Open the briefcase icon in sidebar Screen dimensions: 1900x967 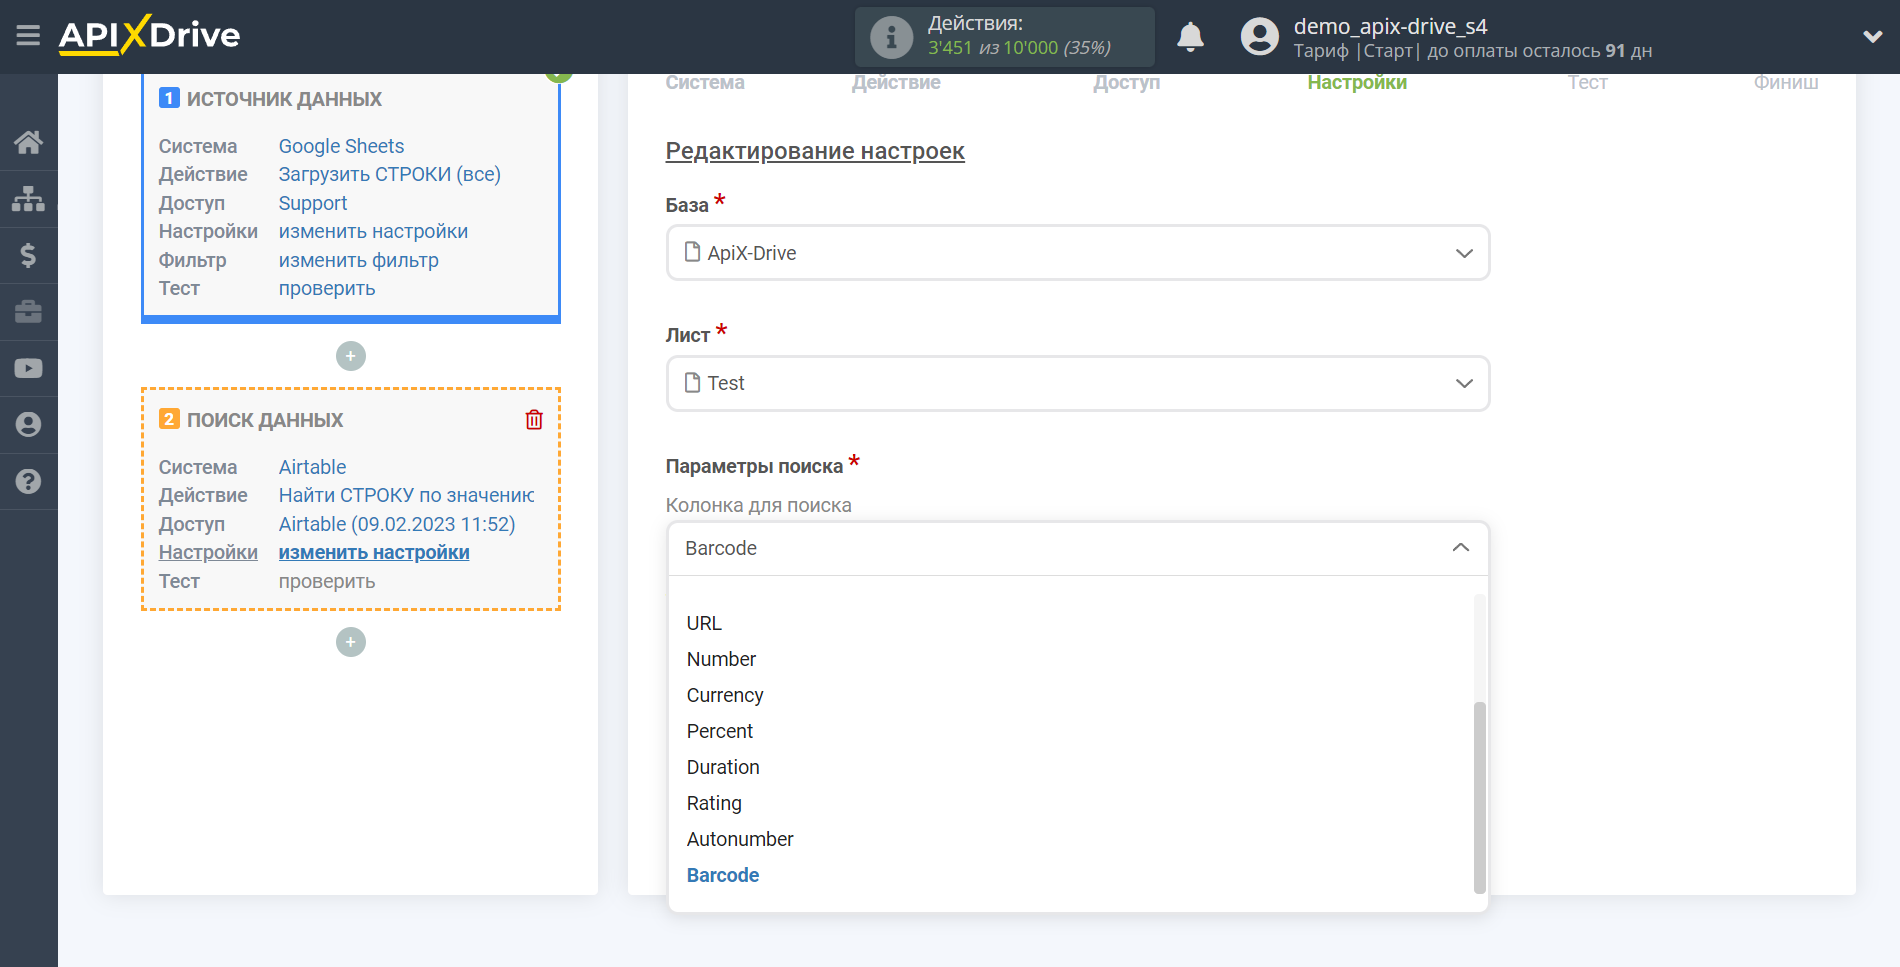(x=28, y=312)
